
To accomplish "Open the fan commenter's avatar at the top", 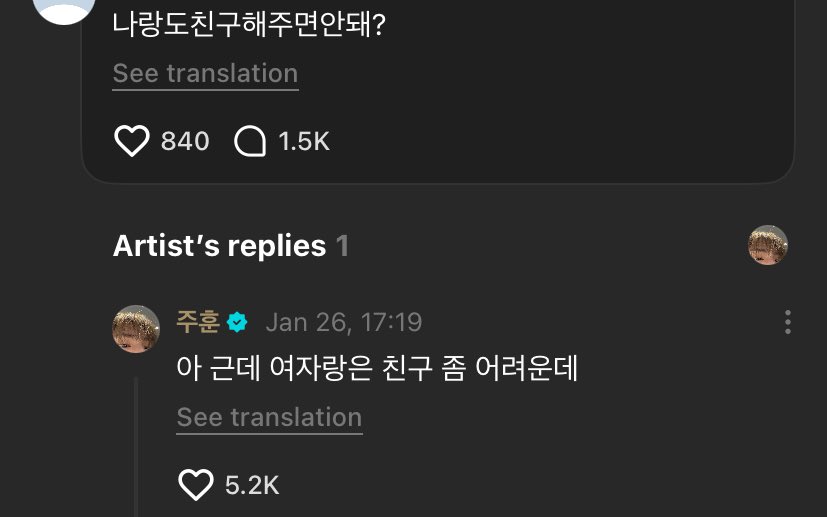I will (x=64, y=11).
